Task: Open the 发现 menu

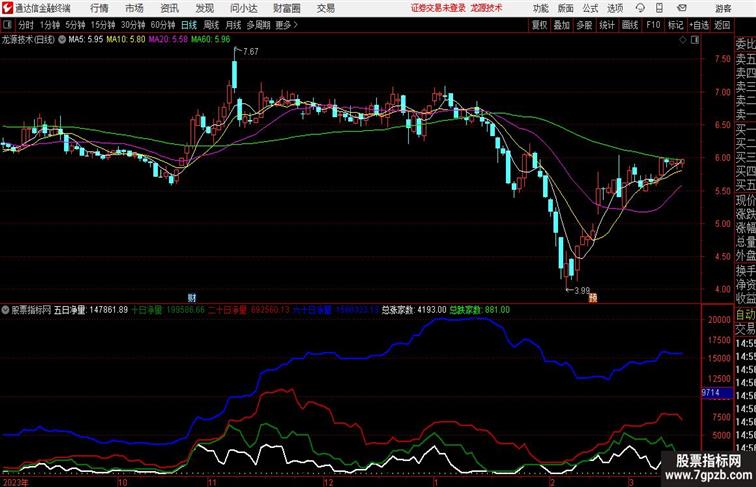Action: pos(204,8)
